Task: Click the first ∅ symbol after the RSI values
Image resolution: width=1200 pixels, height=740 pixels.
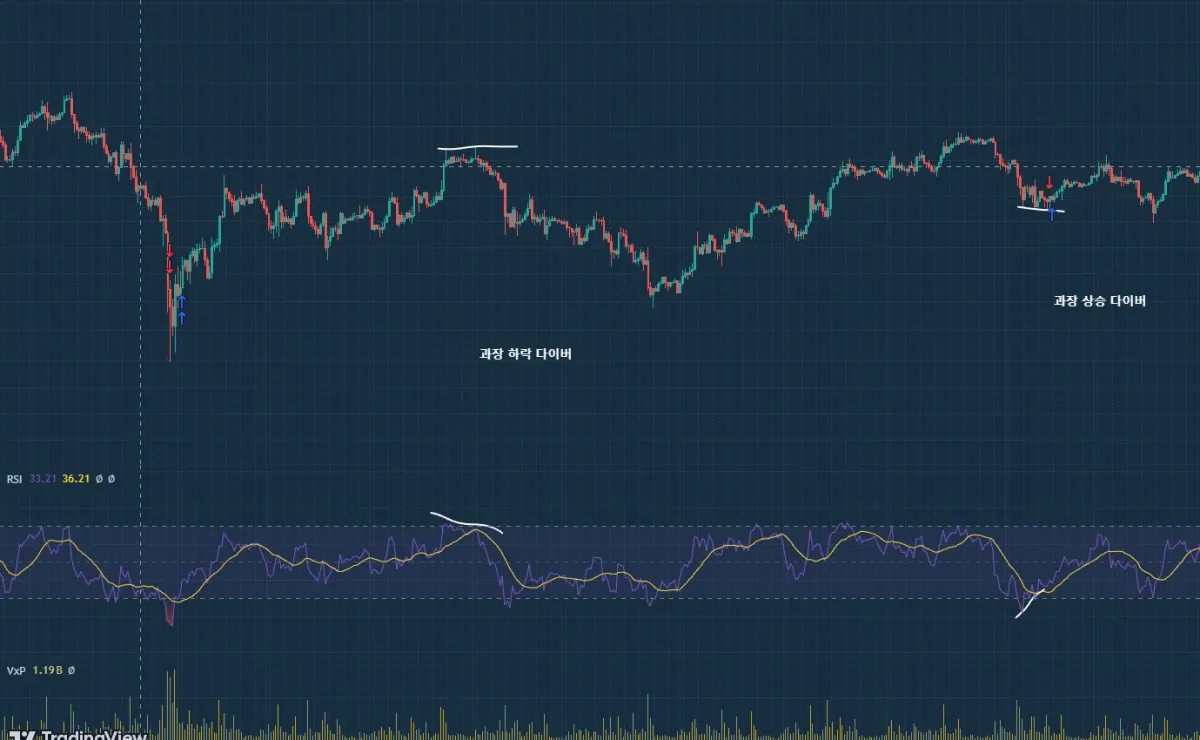Action: coord(98,479)
